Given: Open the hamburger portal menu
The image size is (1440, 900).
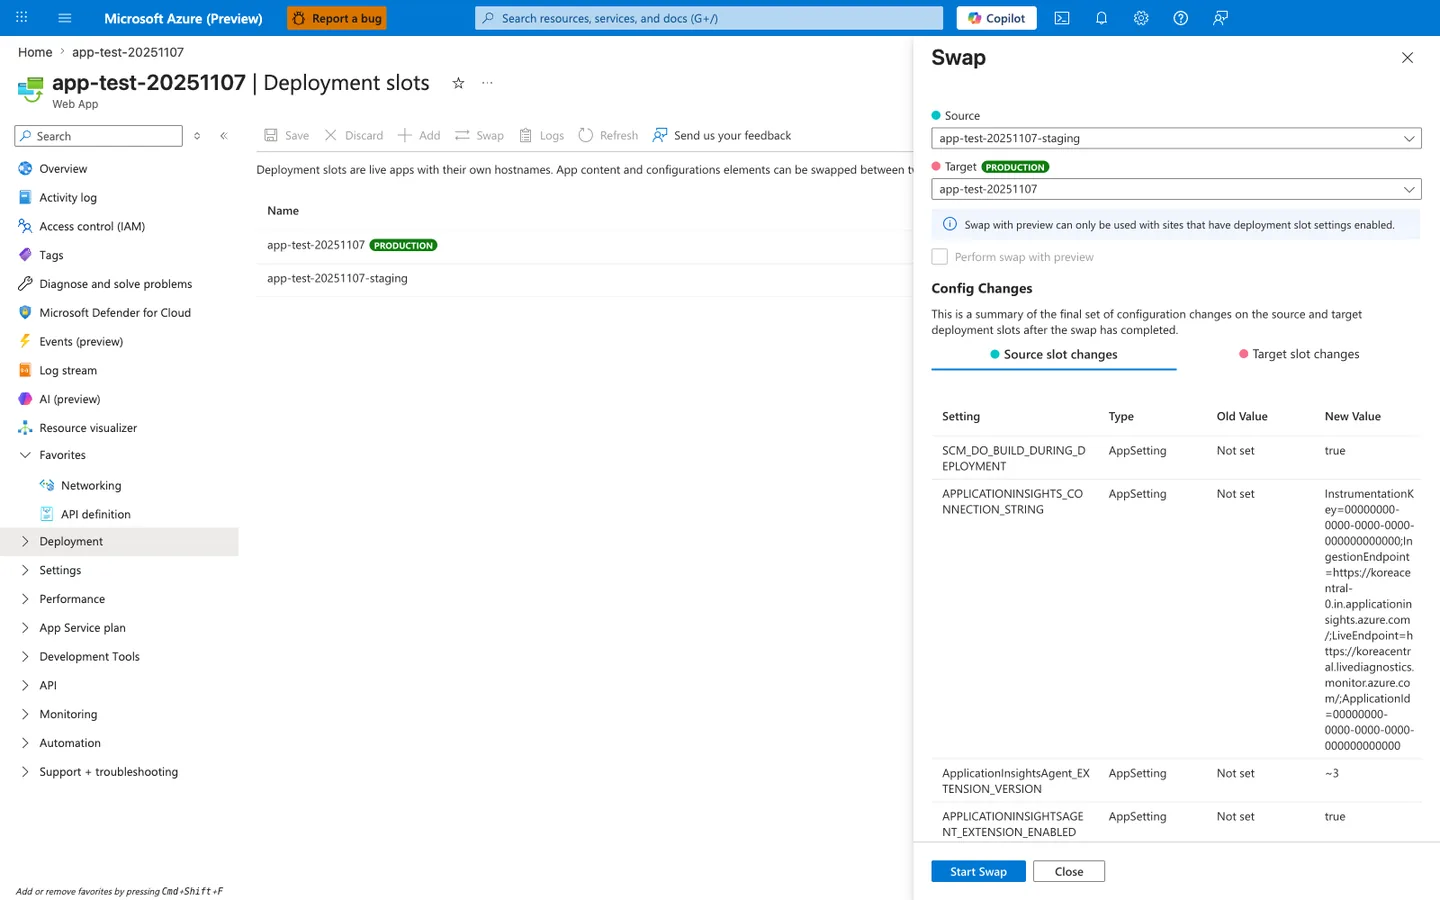Looking at the screenshot, I should click(65, 18).
